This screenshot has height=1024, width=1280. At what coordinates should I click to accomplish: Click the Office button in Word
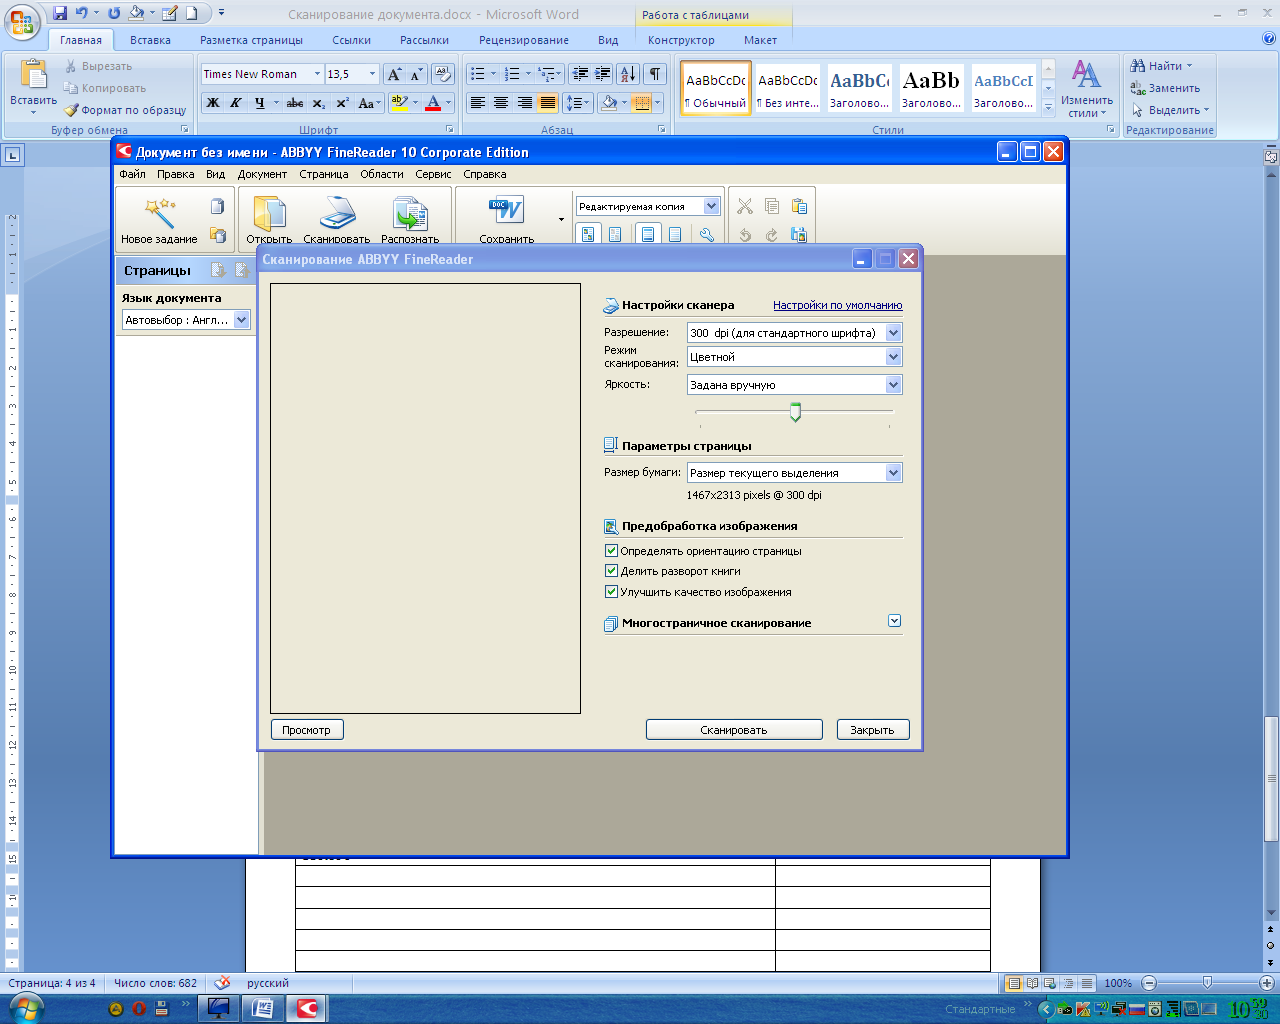[x=23, y=21]
